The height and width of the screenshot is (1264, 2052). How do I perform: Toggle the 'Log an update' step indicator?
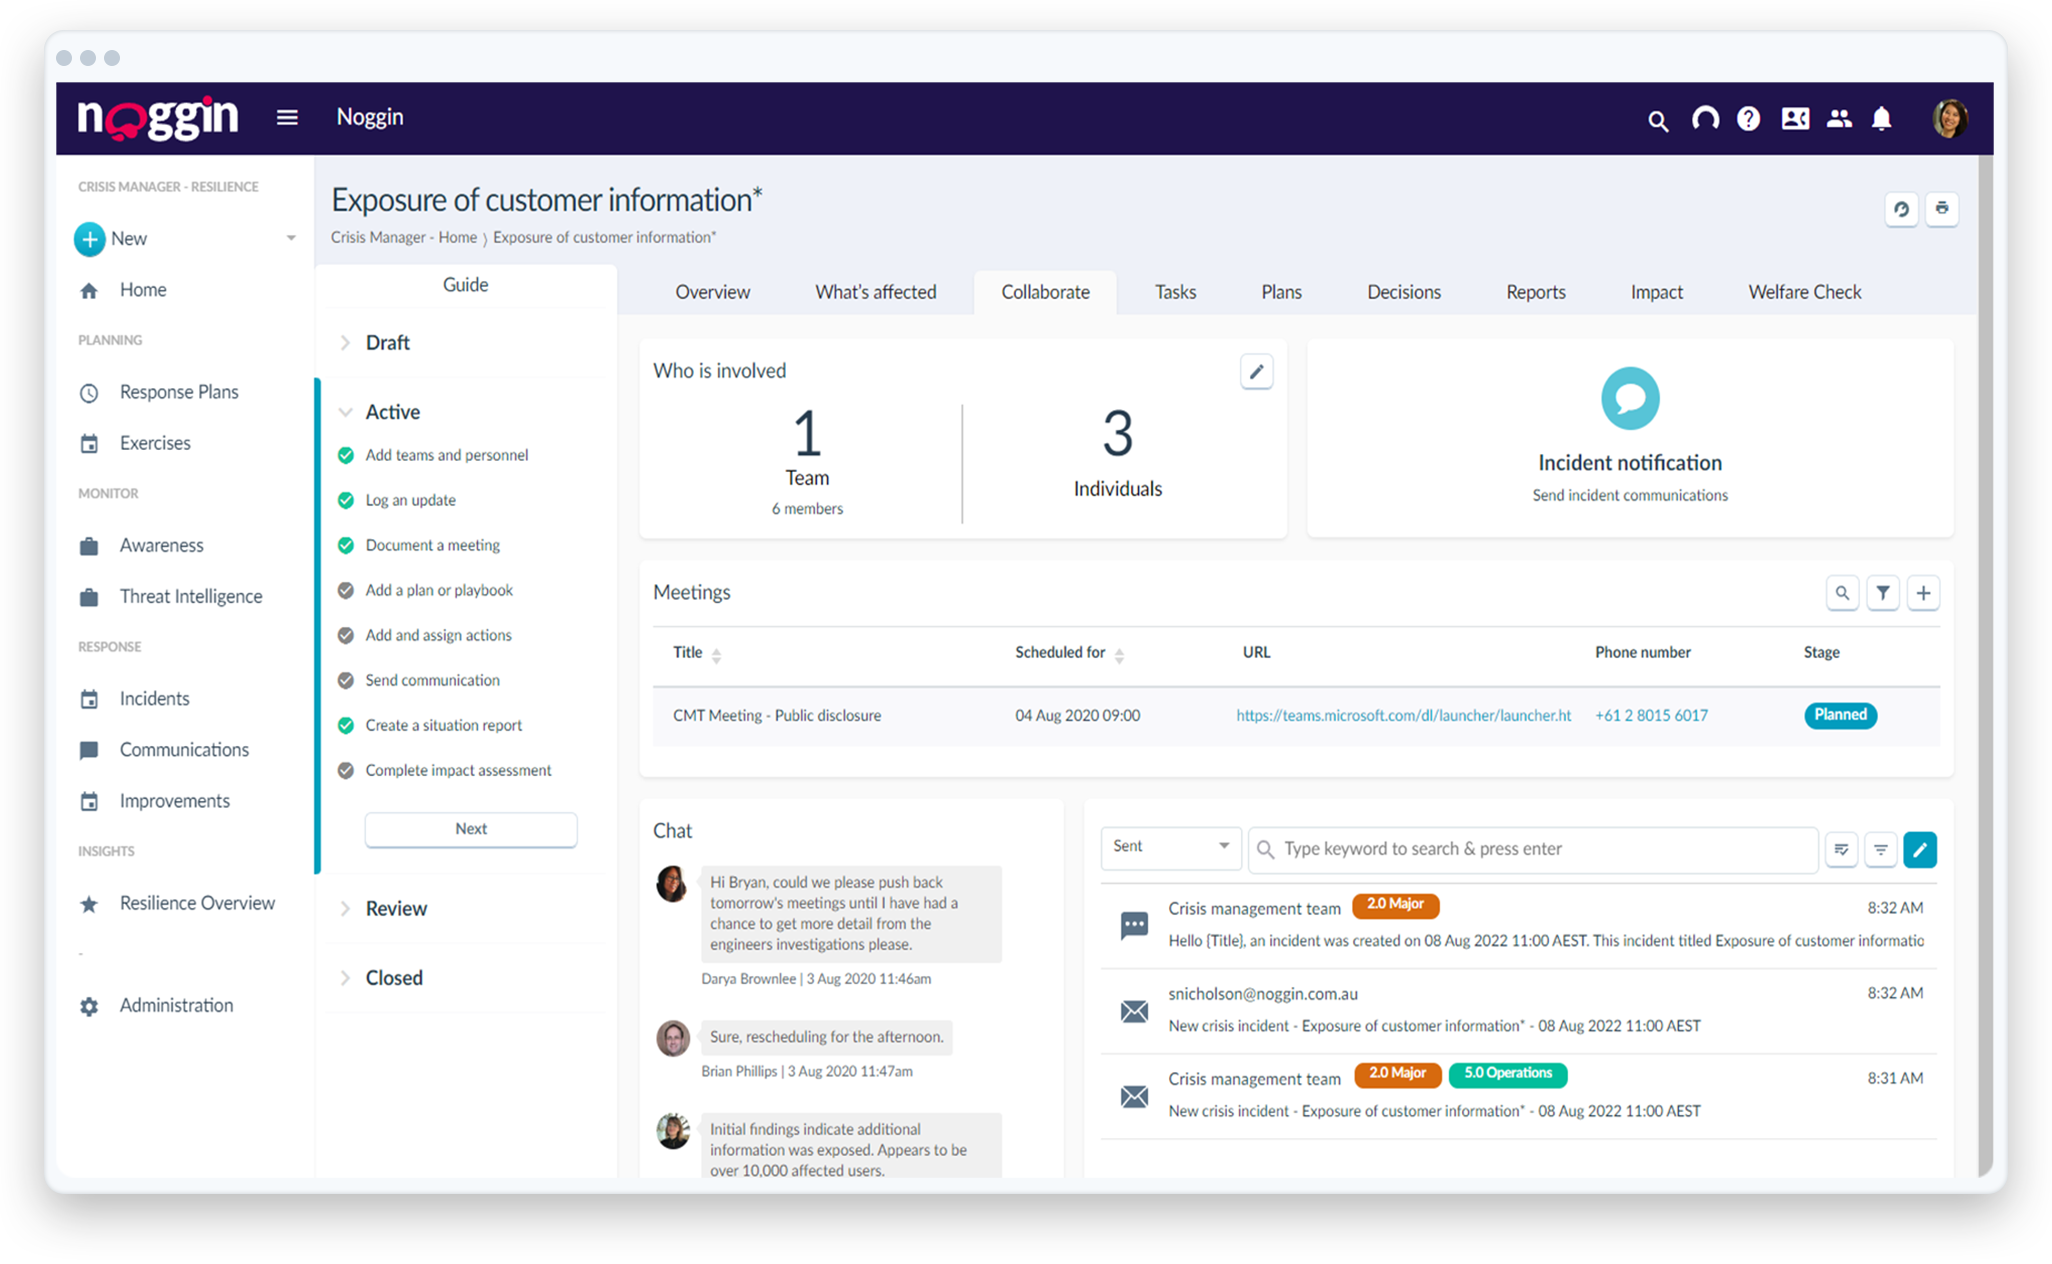[x=346, y=500]
